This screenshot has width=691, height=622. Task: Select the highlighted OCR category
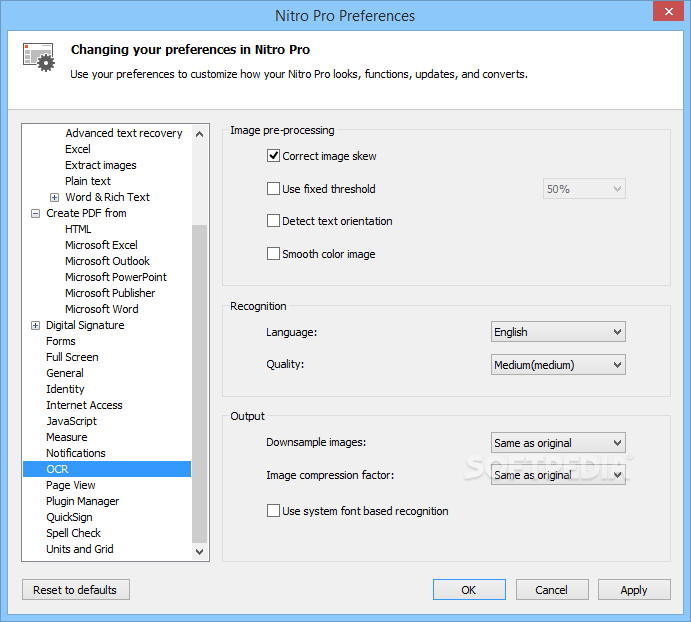tap(107, 469)
